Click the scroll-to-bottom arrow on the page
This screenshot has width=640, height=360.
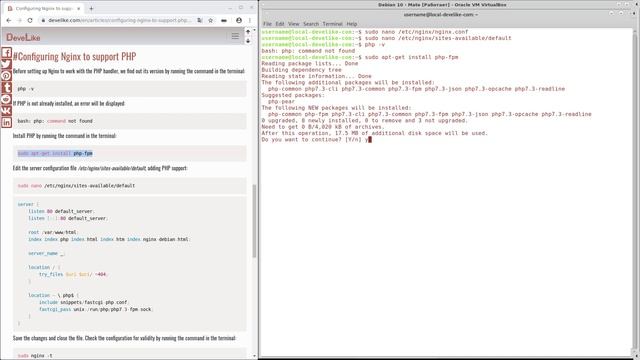click(x=248, y=41)
